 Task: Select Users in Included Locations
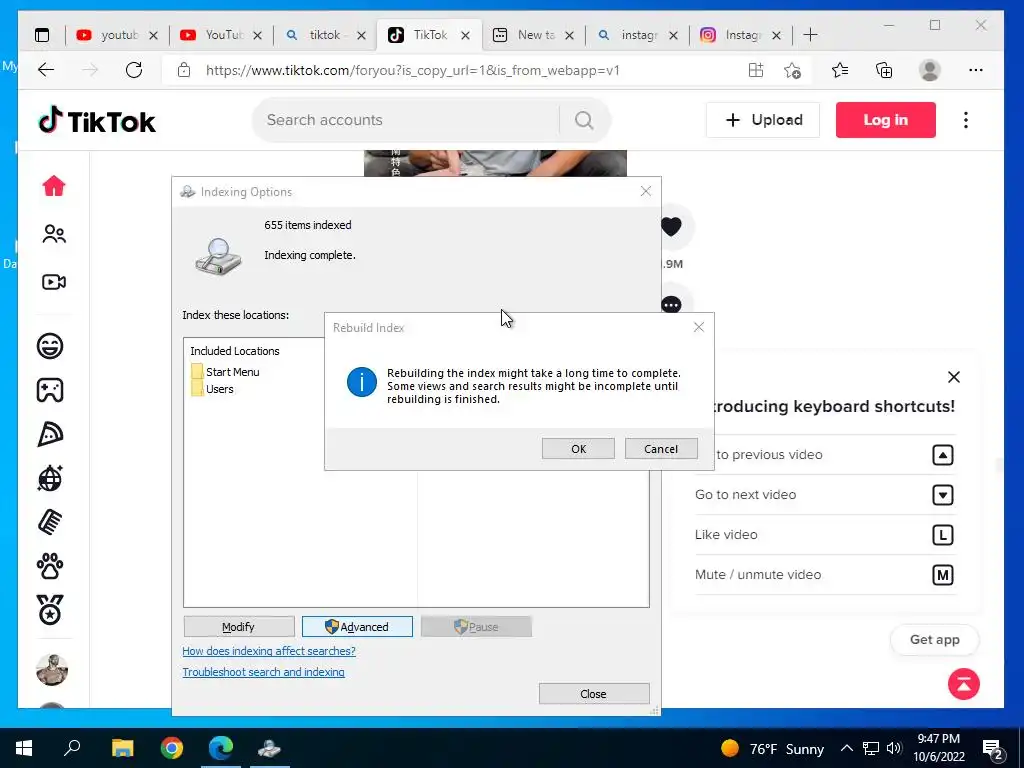pos(212,389)
